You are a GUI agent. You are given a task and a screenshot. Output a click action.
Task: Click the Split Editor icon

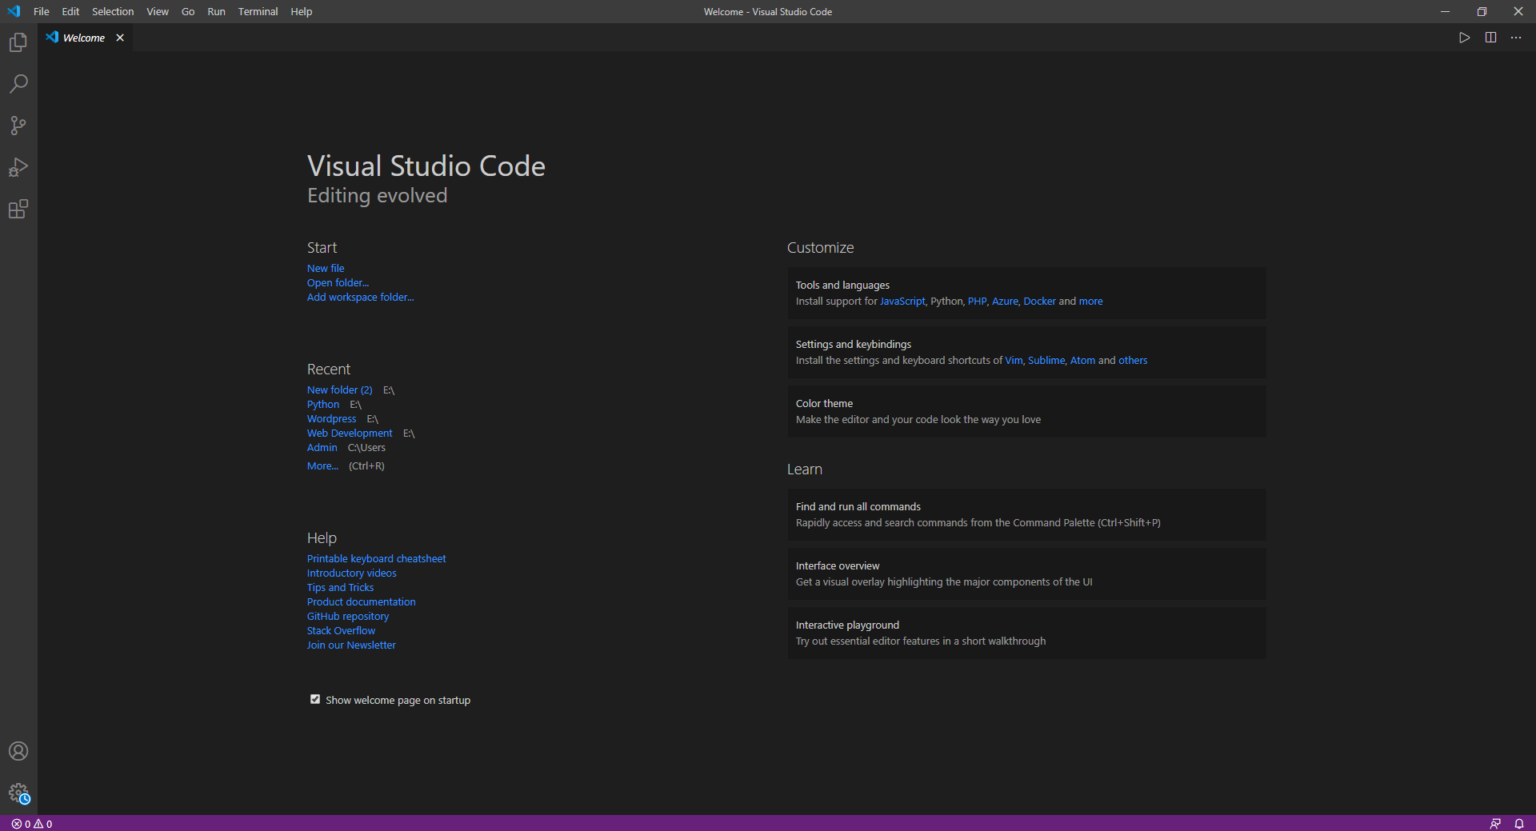click(1490, 37)
